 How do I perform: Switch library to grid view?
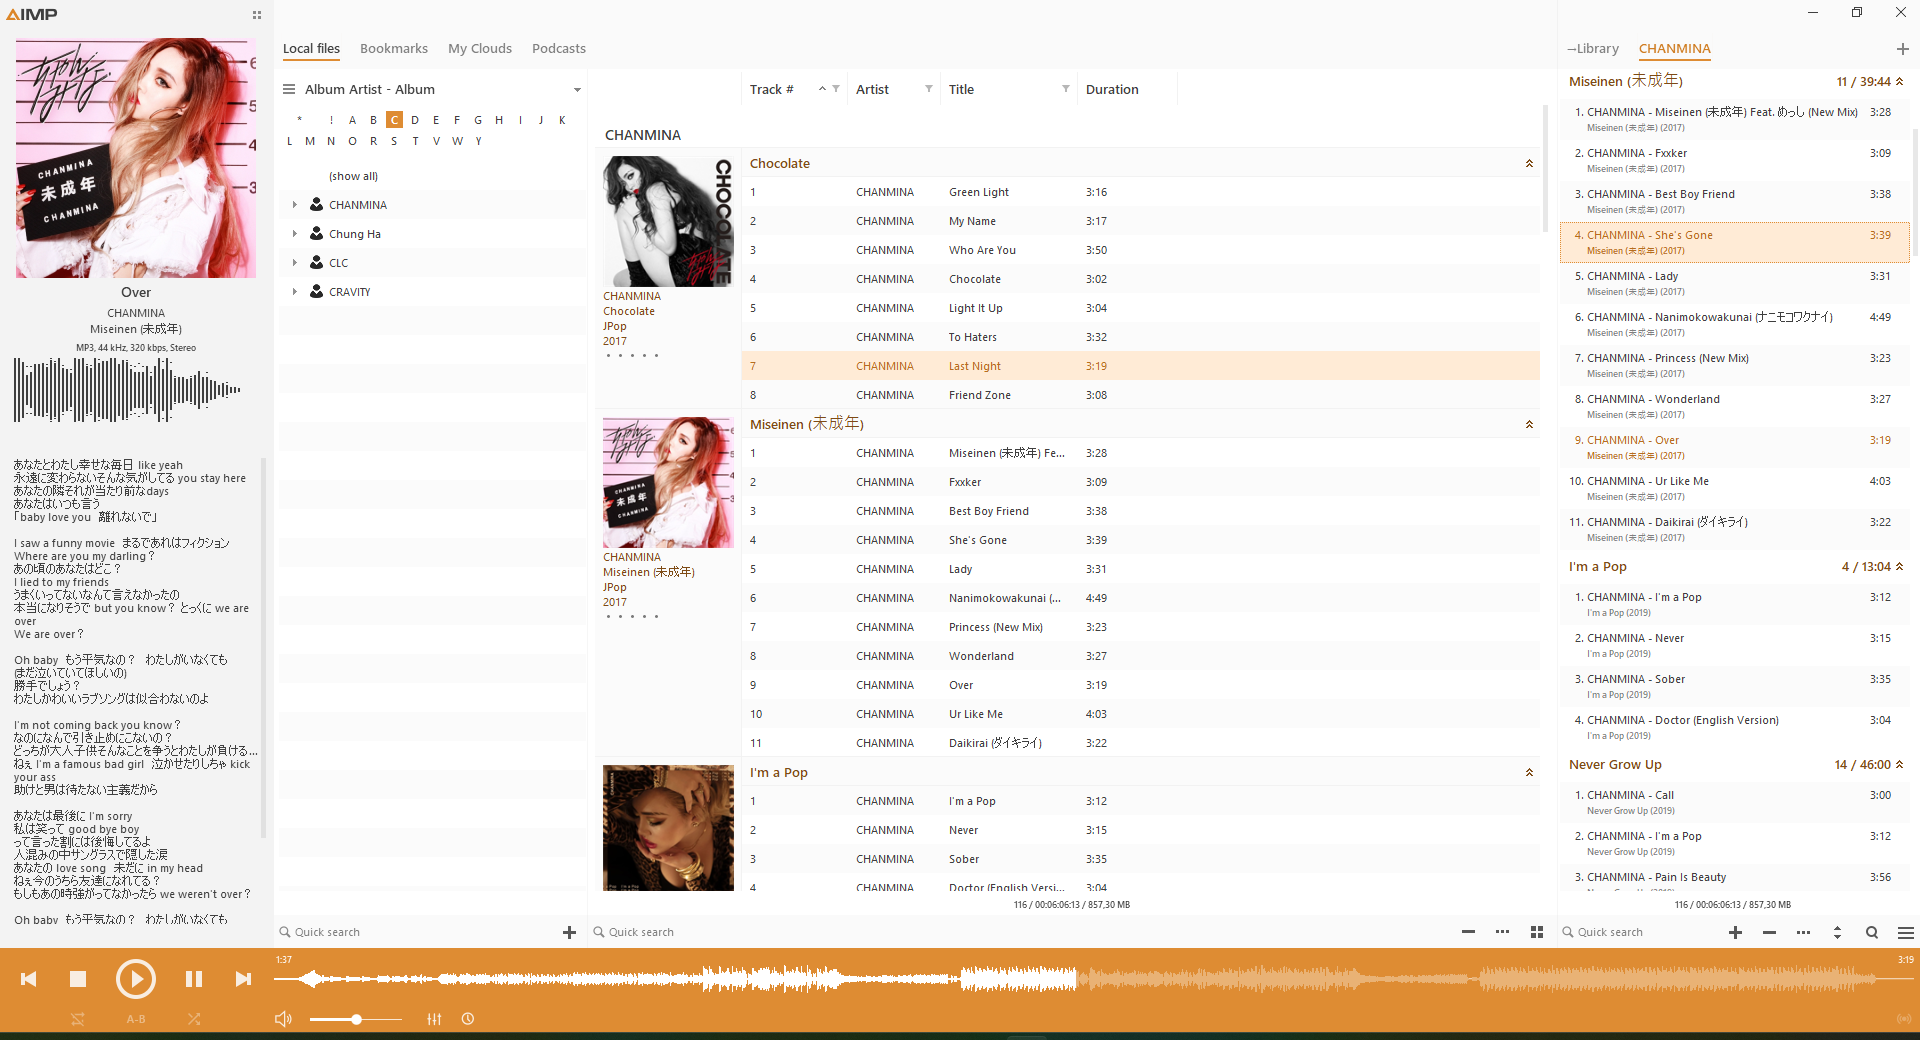(x=1537, y=932)
